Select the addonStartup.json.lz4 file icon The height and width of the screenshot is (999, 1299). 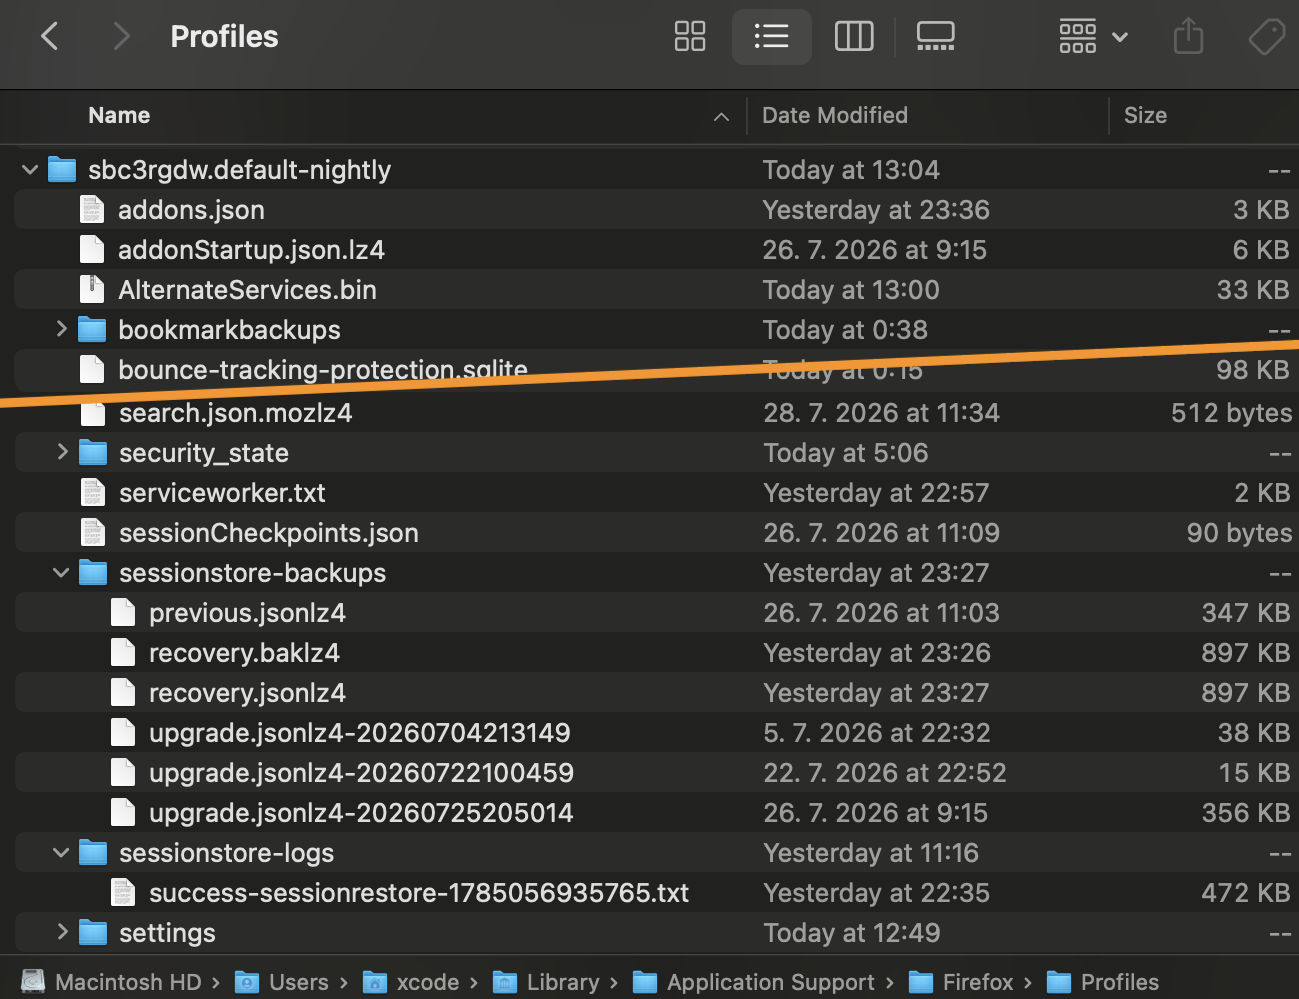click(x=92, y=250)
